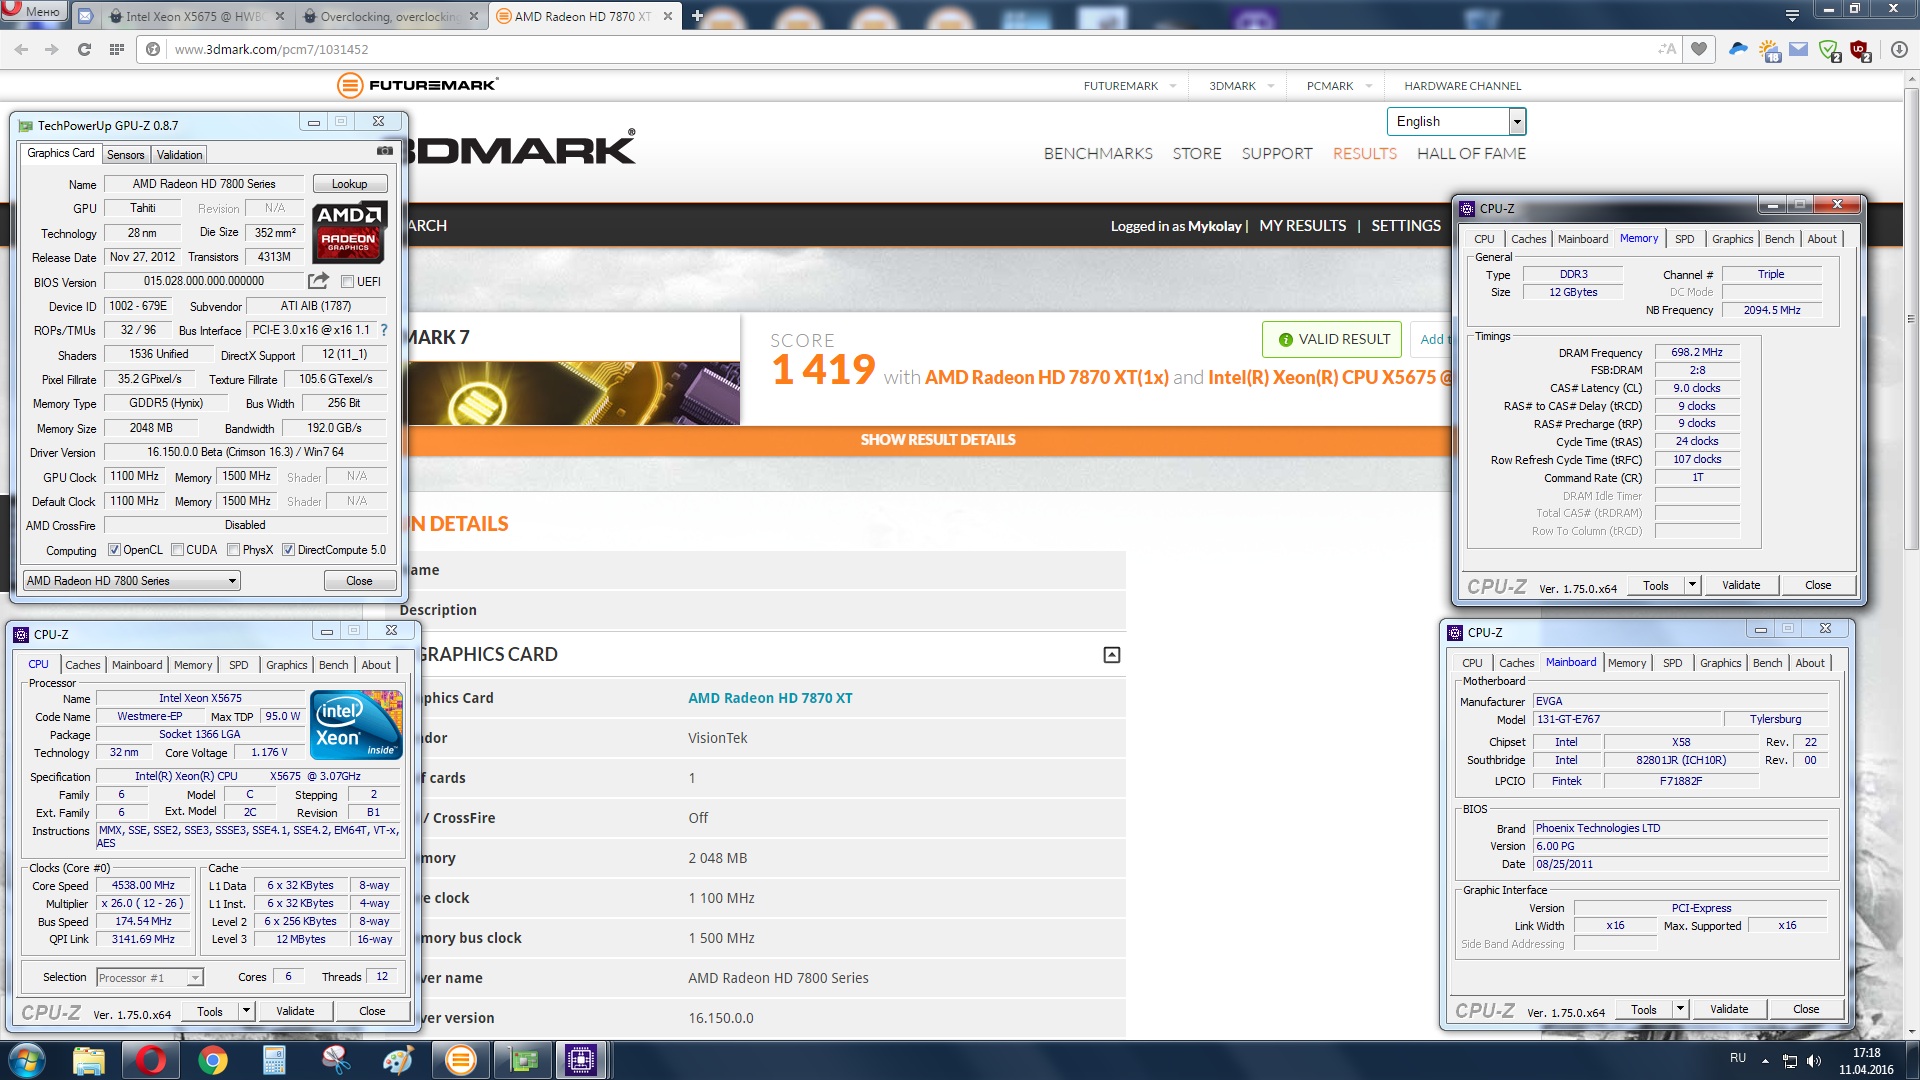The width and height of the screenshot is (1920, 1080).
Task: Click SHOW RESULT DETAILS orange bar
Action: tap(937, 439)
